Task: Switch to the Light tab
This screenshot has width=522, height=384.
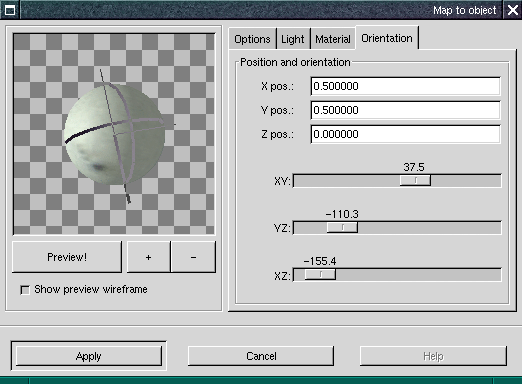Action: 293,39
